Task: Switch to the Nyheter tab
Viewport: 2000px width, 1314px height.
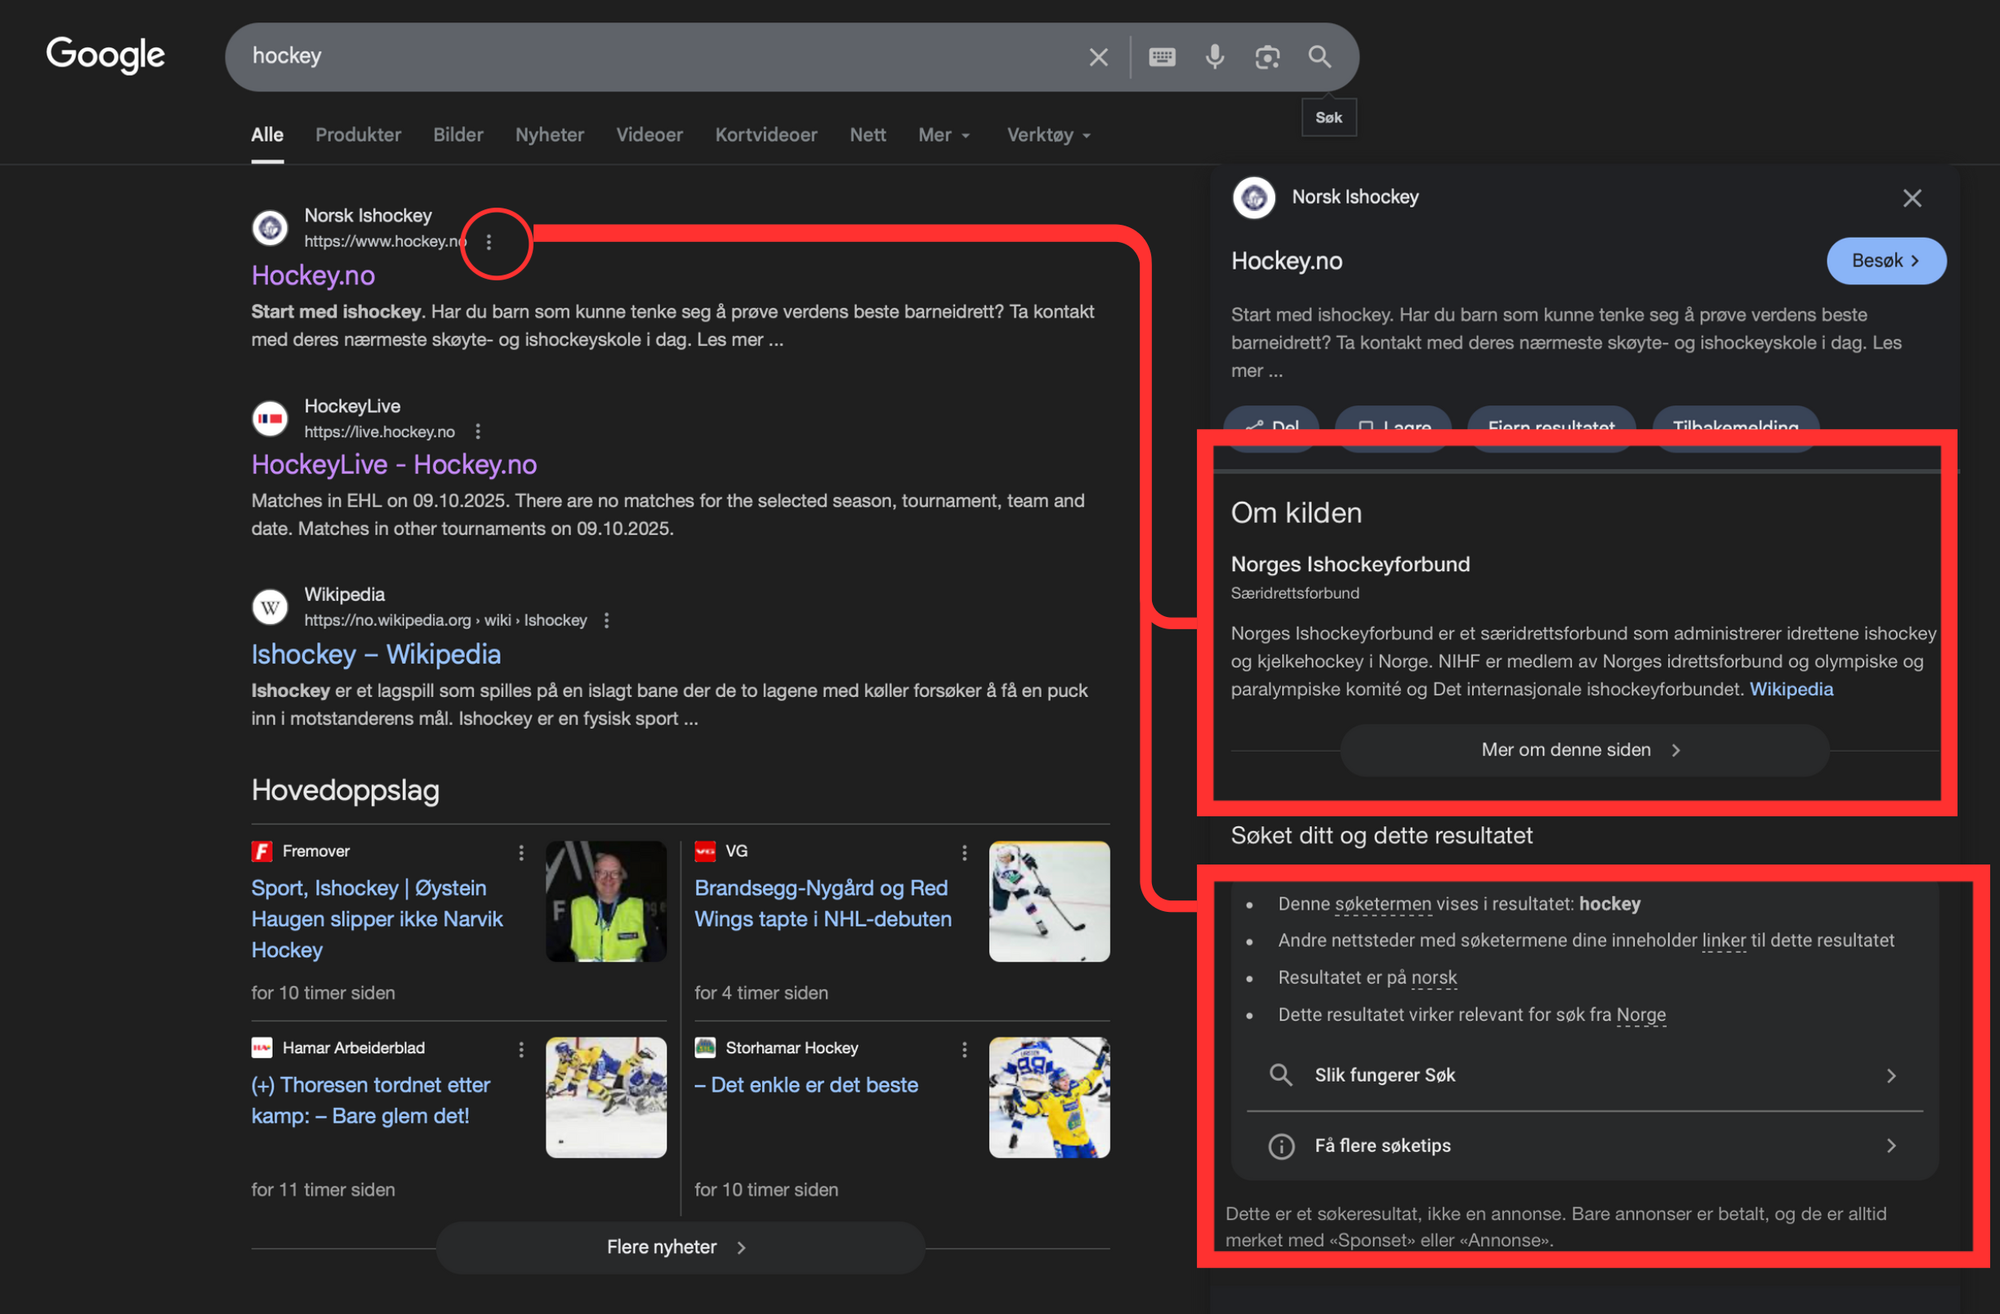Action: click(549, 135)
